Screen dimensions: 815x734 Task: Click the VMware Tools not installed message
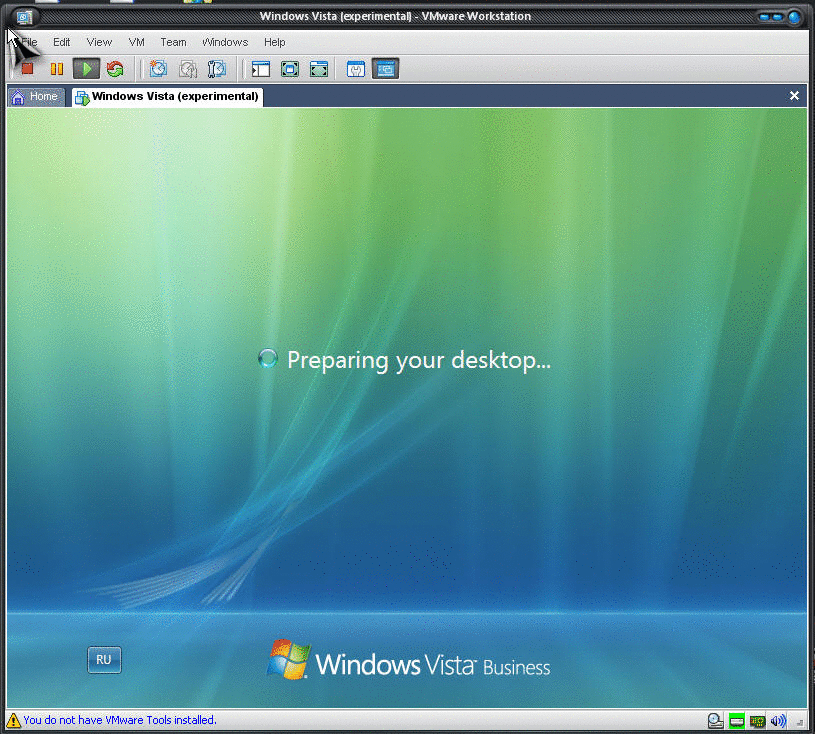tap(120, 720)
